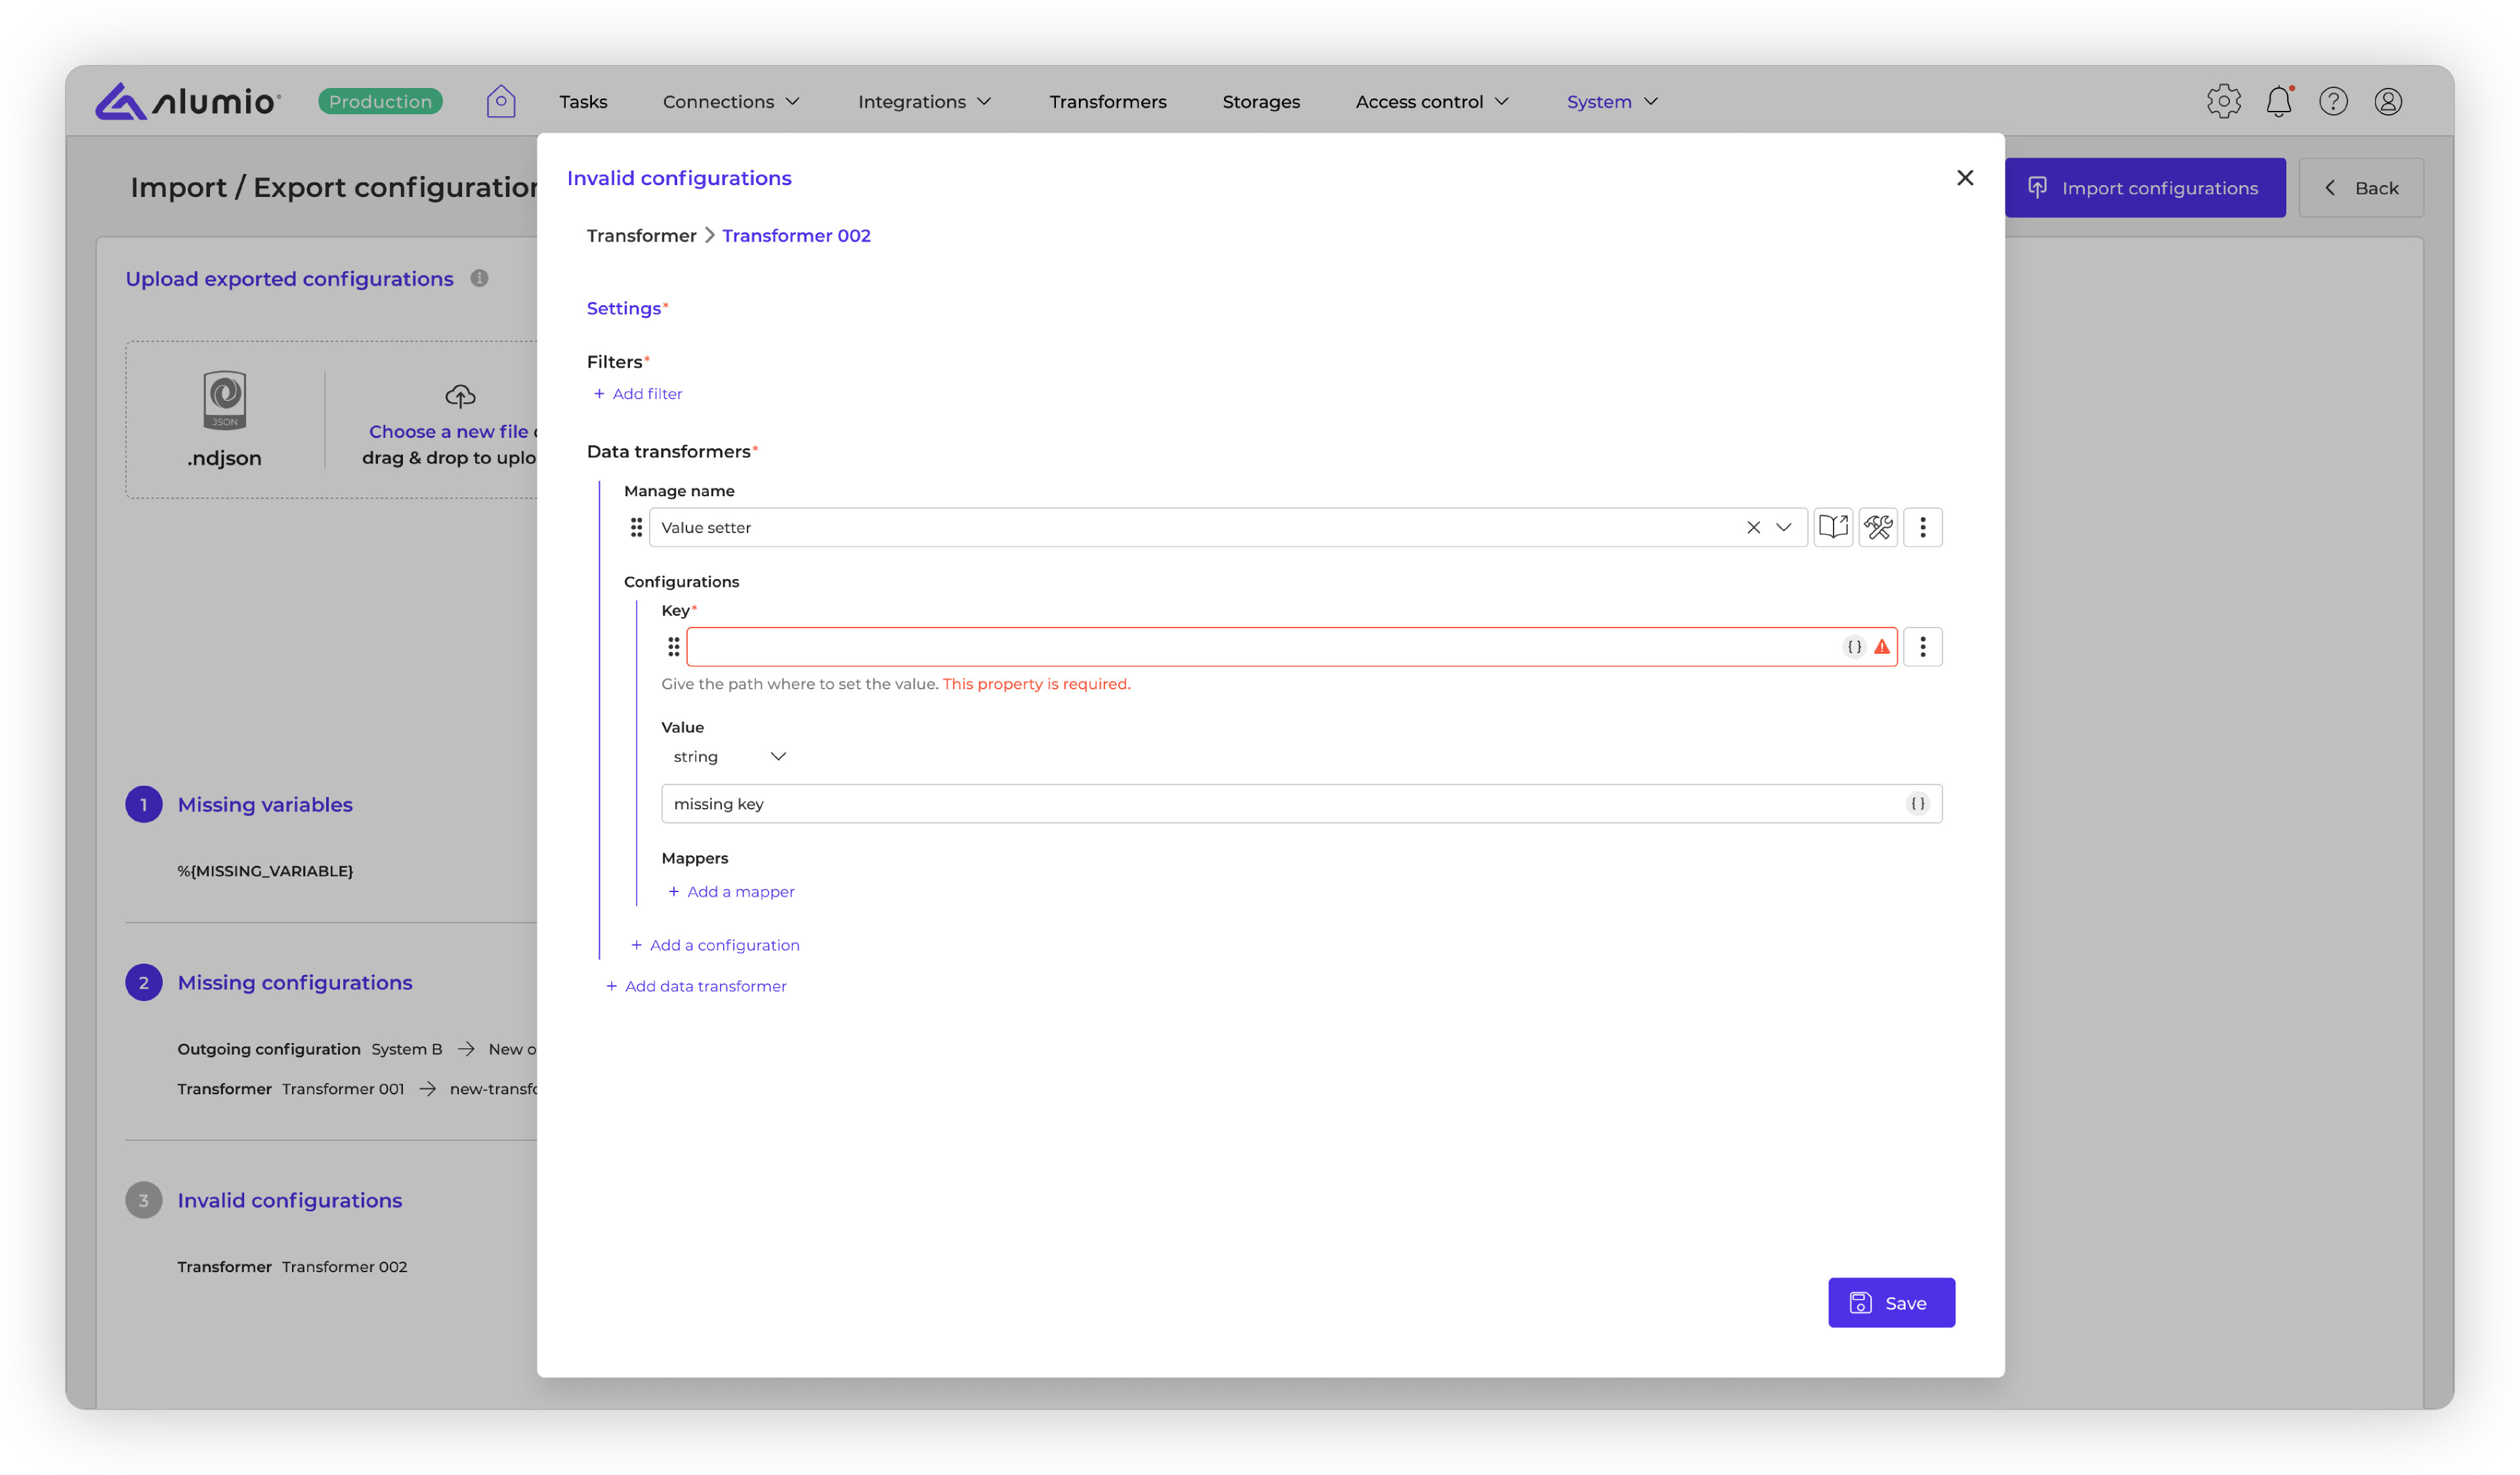This screenshot has height=1475, width=2520.
Task: Expand the Value setter dropdown
Action: [x=1783, y=527]
